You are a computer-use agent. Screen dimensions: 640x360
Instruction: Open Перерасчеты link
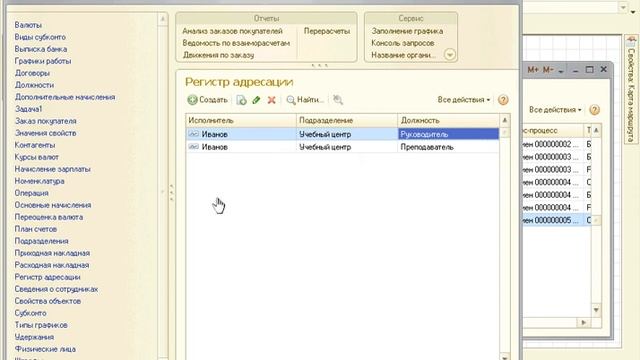327,31
